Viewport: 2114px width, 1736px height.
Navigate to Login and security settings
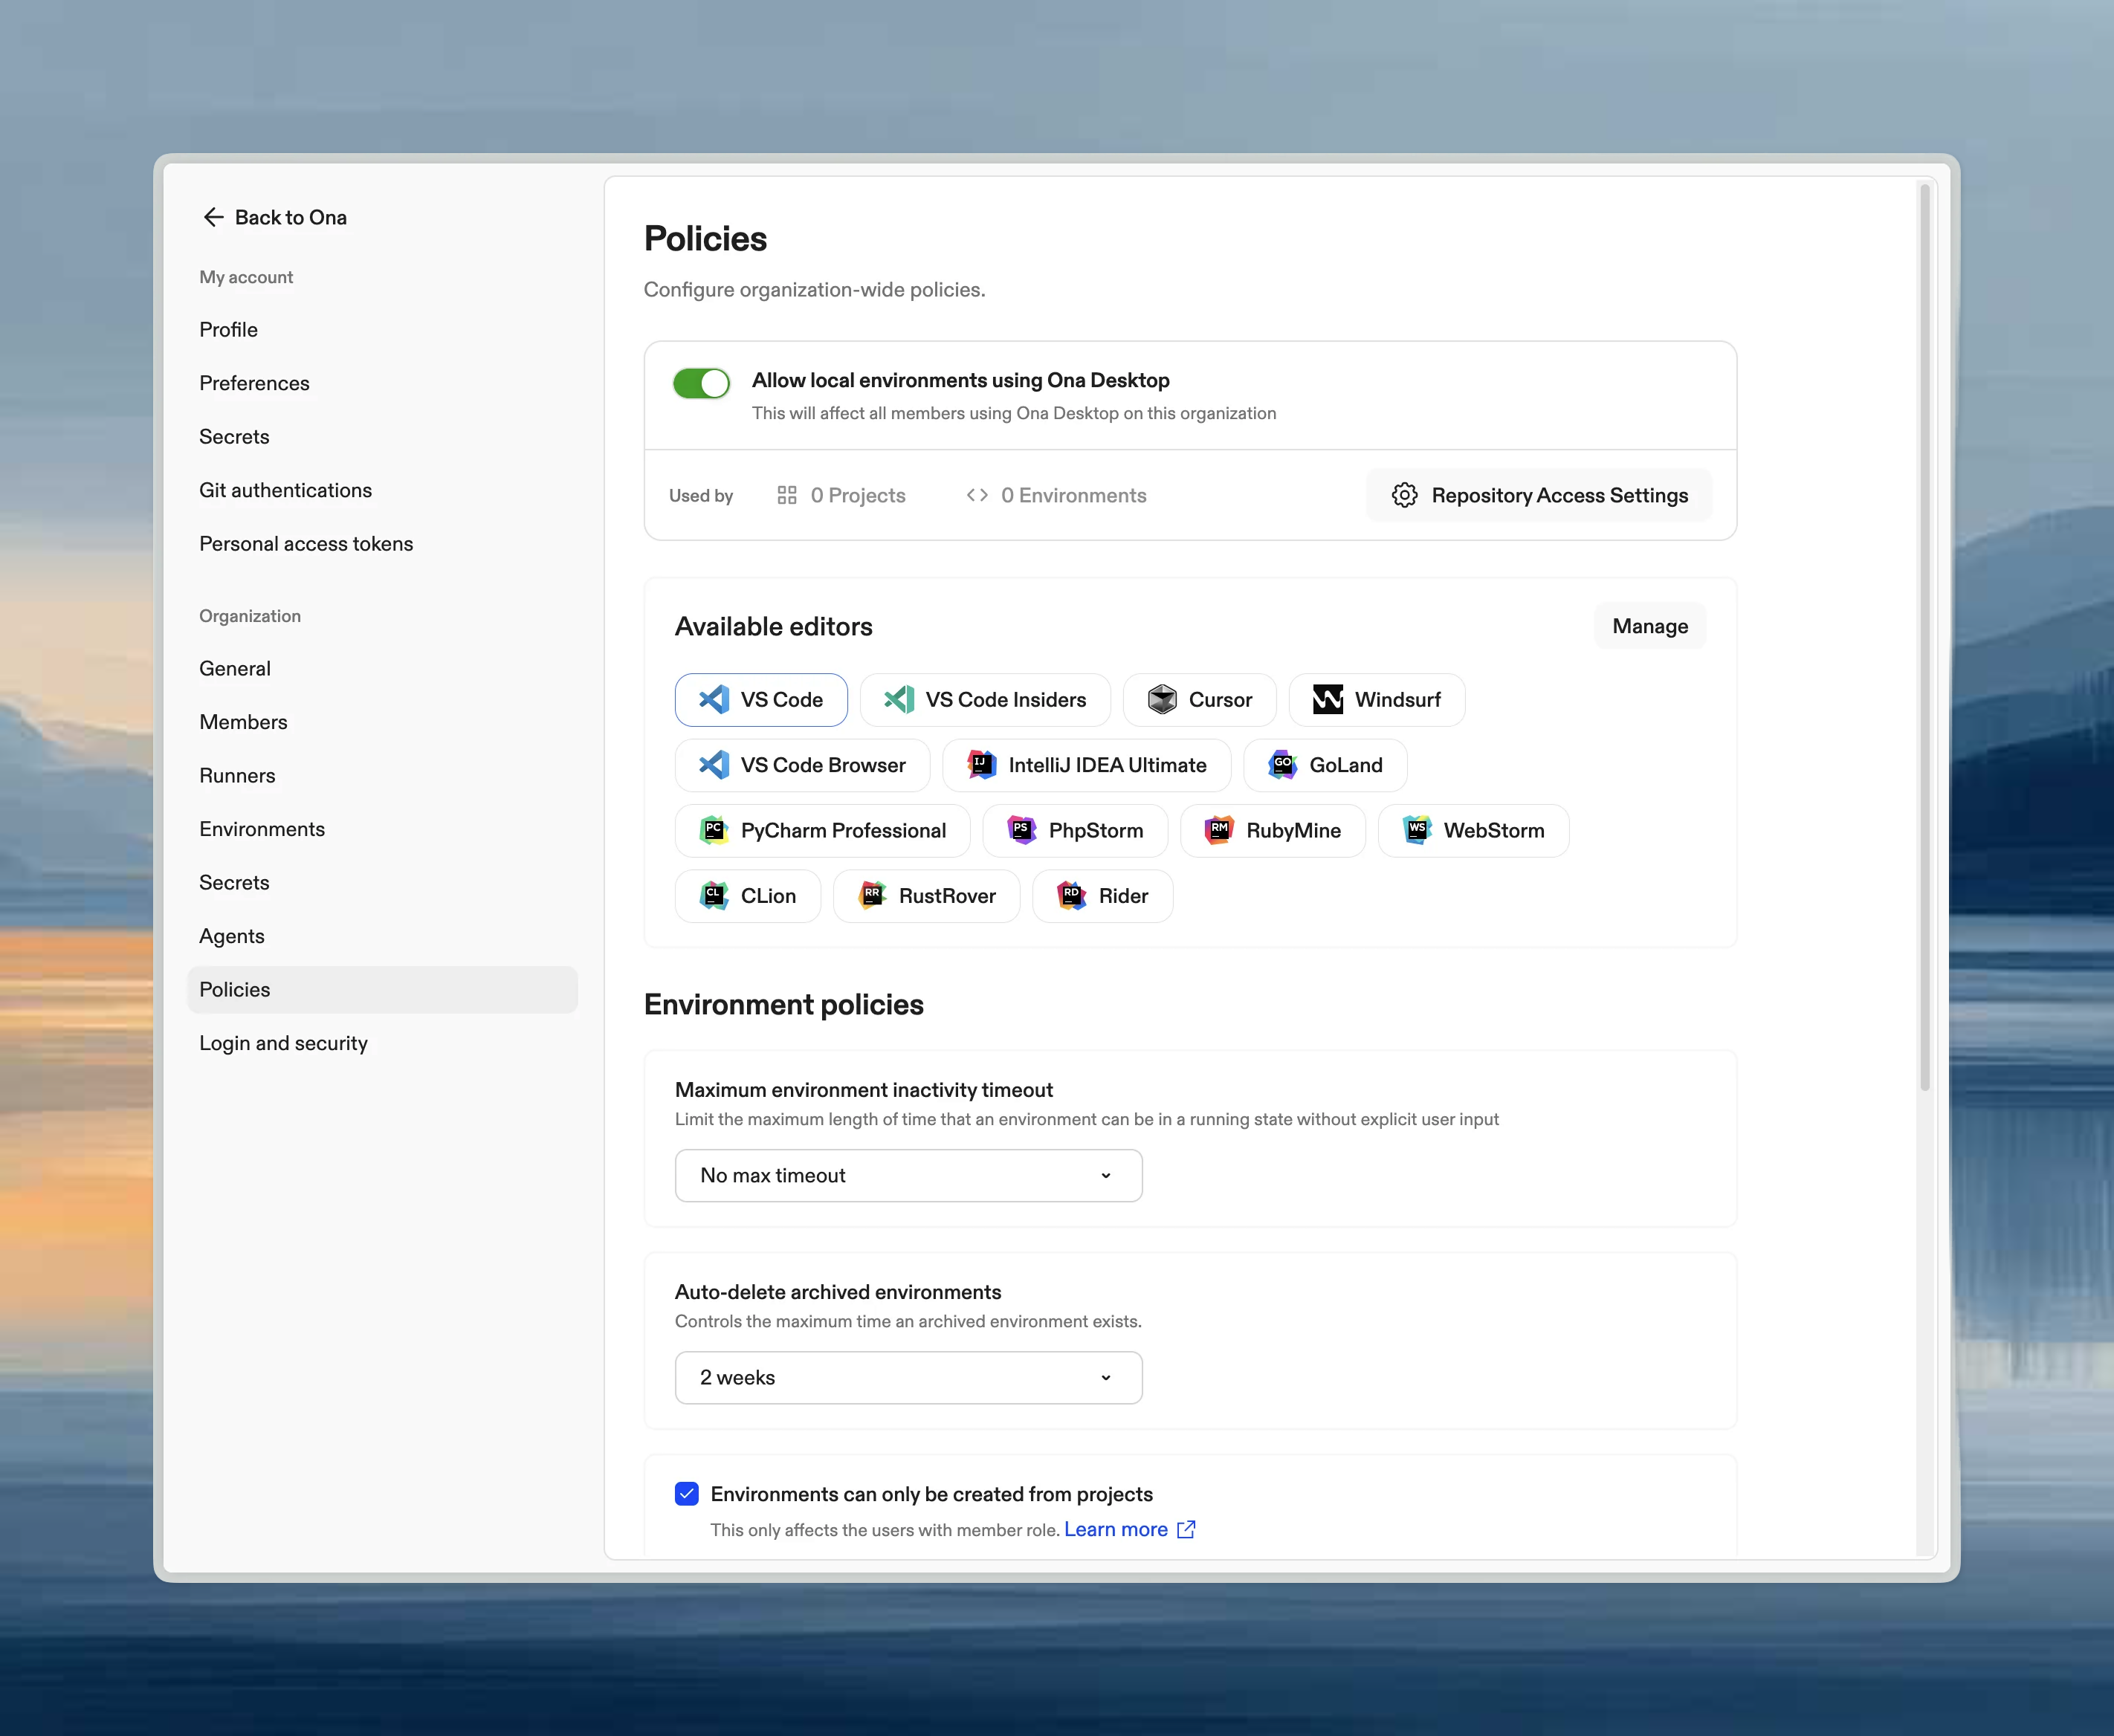pos(283,1043)
